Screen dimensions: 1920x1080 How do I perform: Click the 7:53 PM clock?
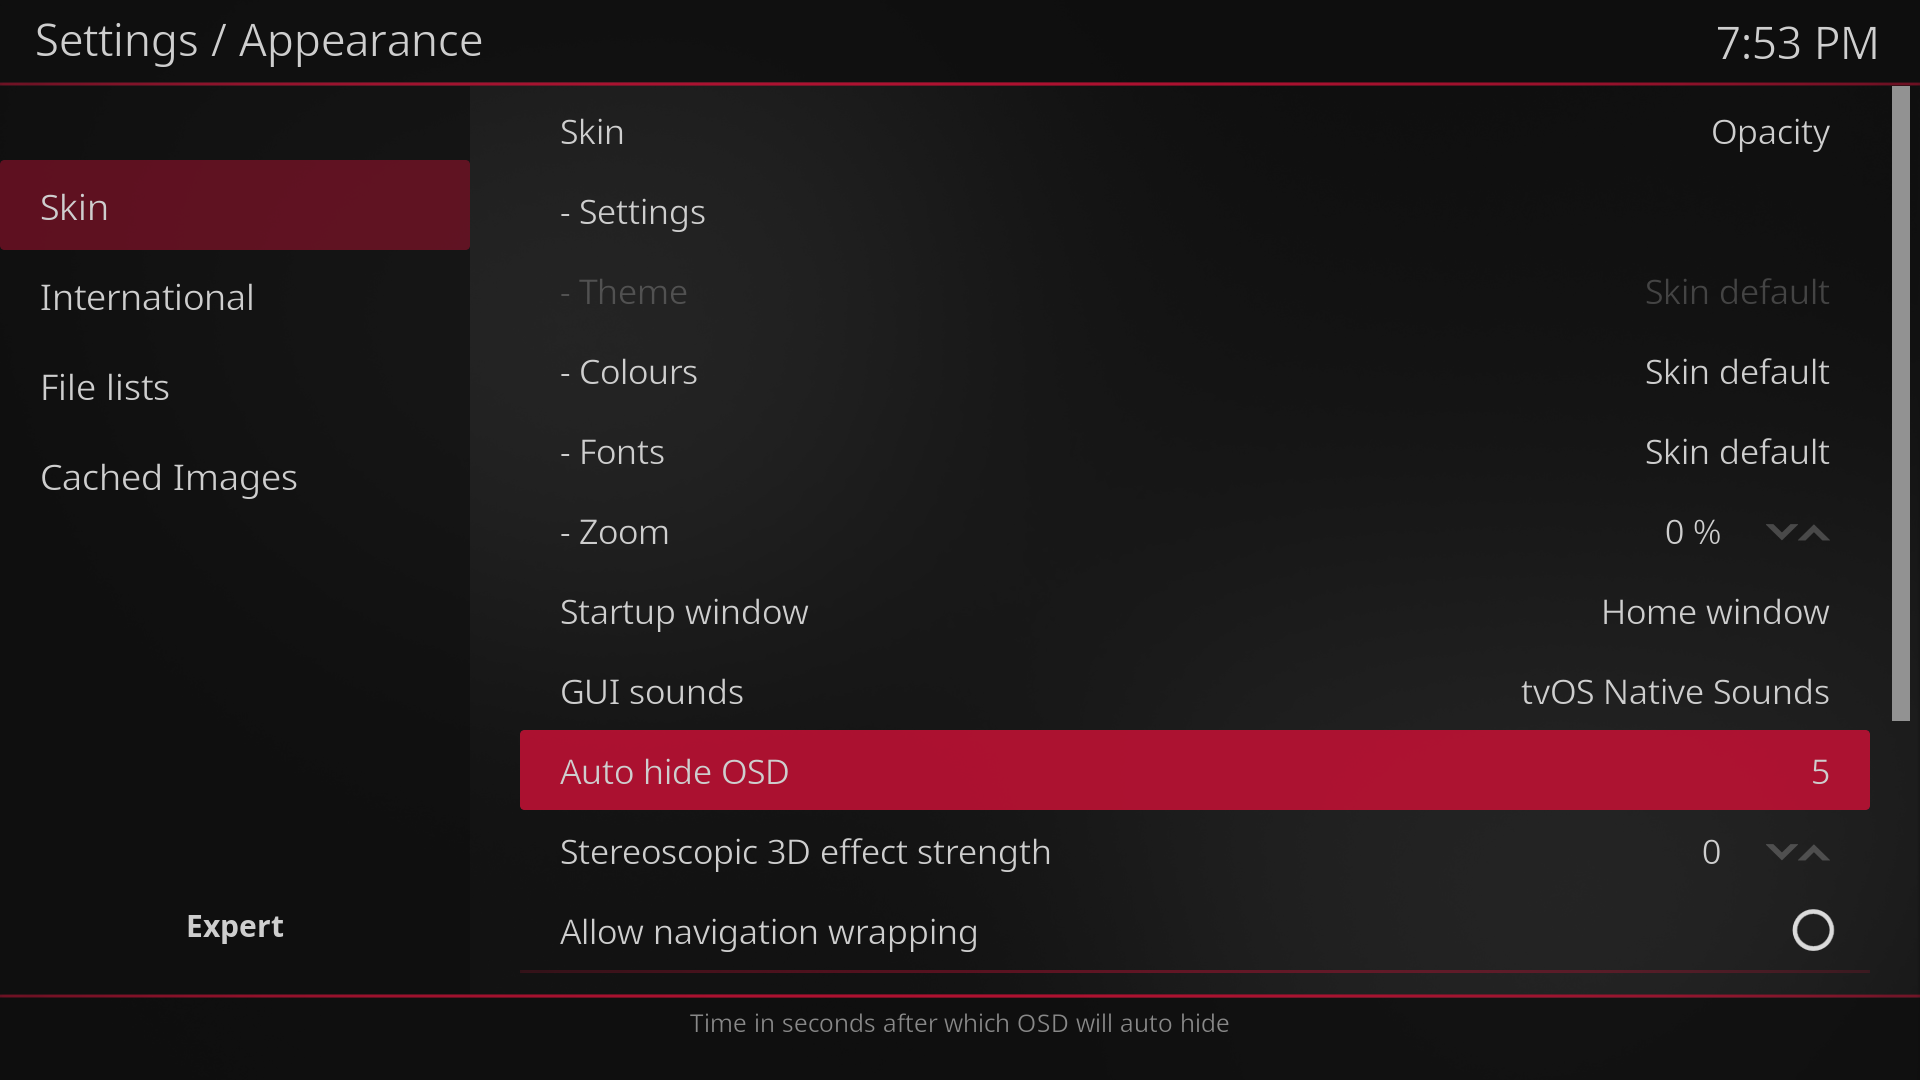pos(1796,43)
